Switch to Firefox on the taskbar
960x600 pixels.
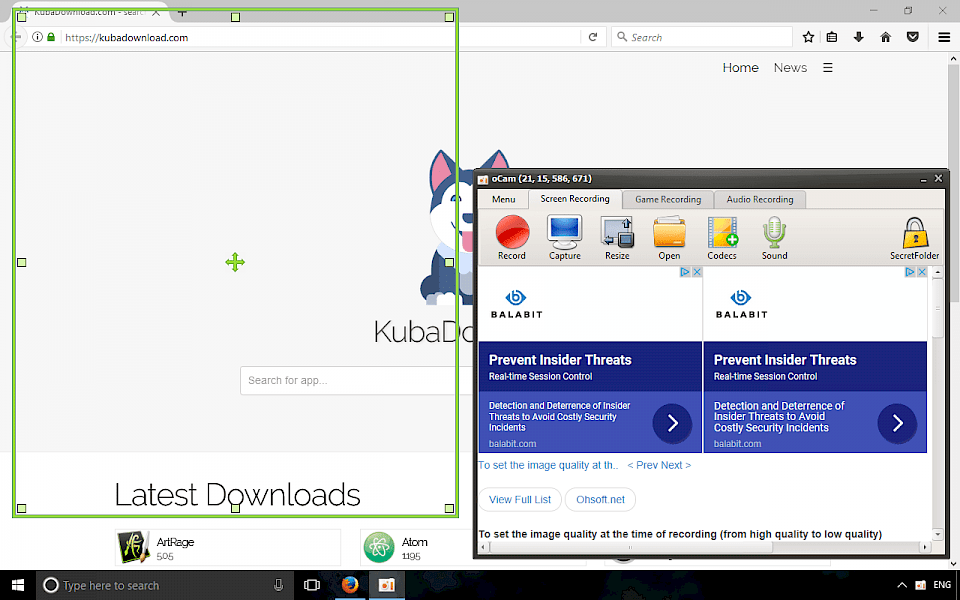click(x=350, y=585)
